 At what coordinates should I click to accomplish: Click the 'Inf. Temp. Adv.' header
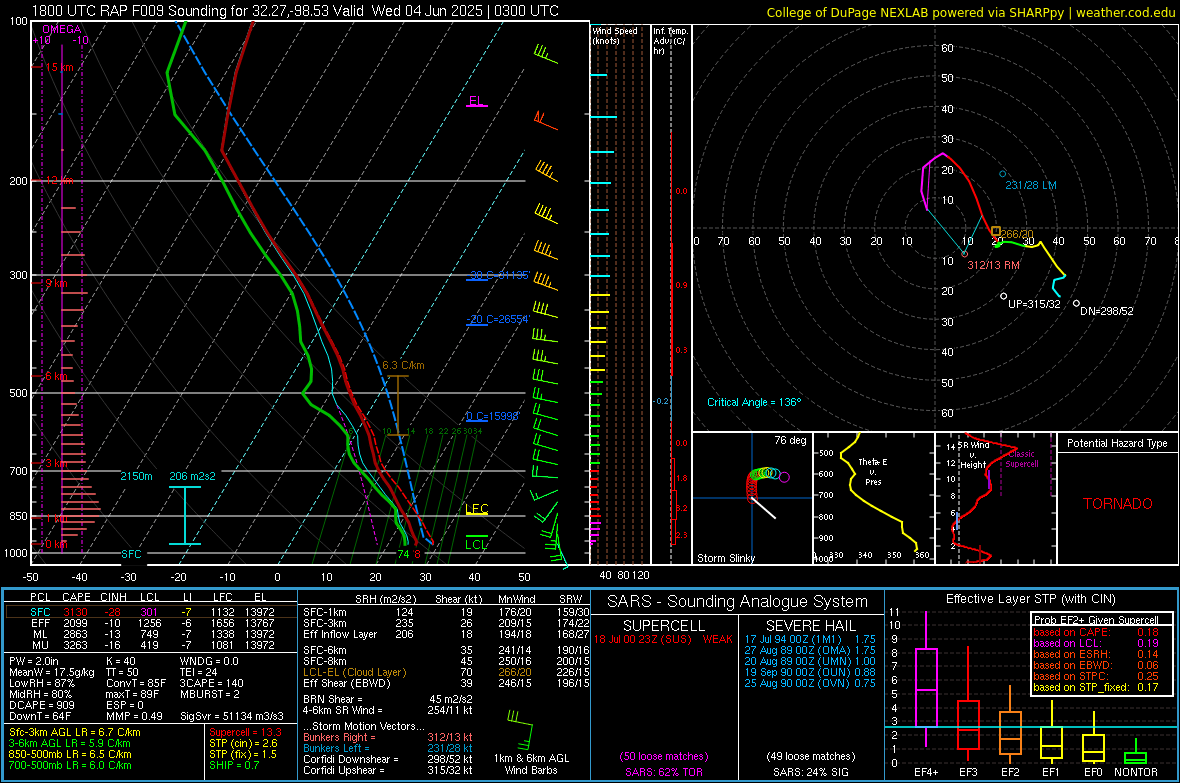coord(670,41)
